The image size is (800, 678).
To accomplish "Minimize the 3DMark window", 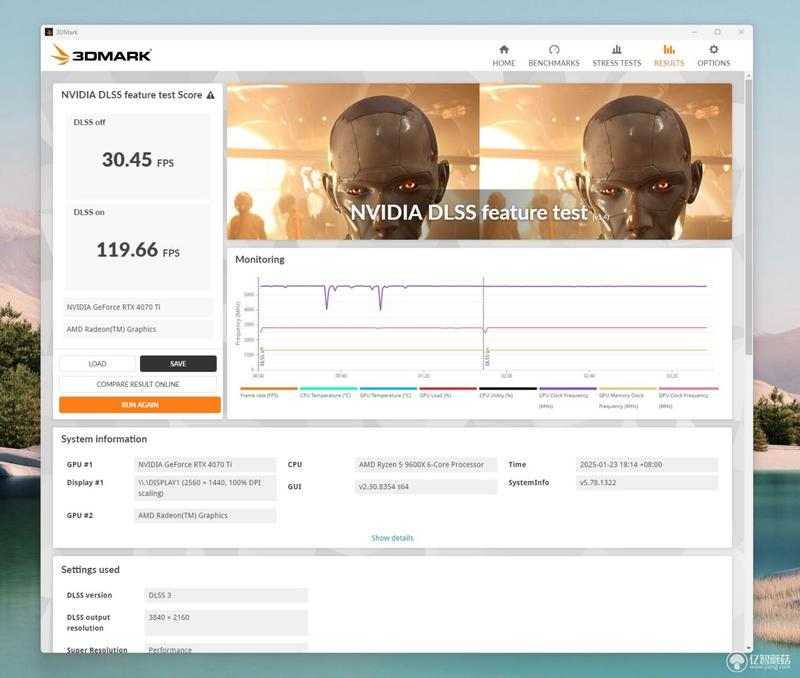I will pyautogui.click(x=694, y=32).
